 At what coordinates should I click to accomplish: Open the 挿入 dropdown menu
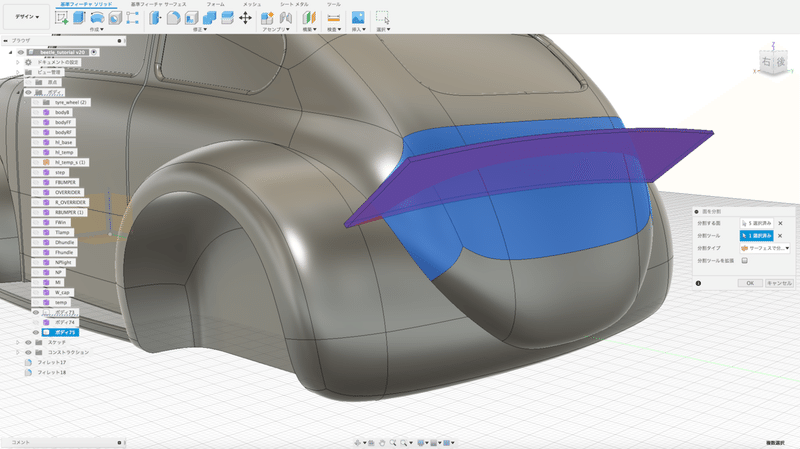[359, 30]
